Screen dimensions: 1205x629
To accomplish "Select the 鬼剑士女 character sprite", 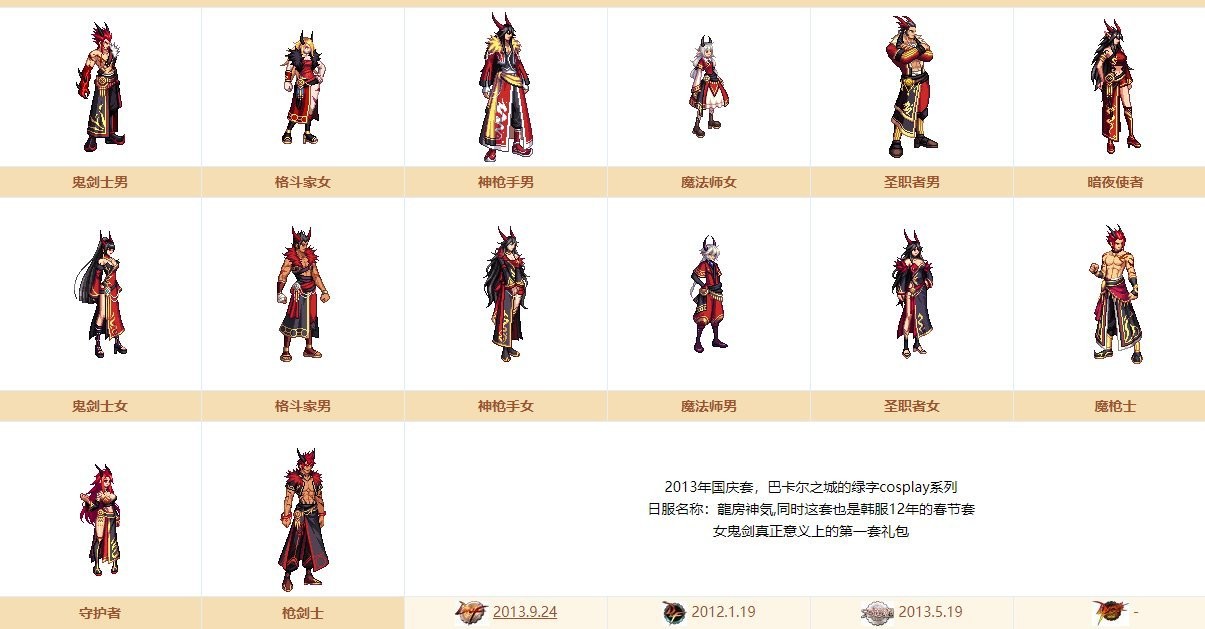I will [100, 294].
